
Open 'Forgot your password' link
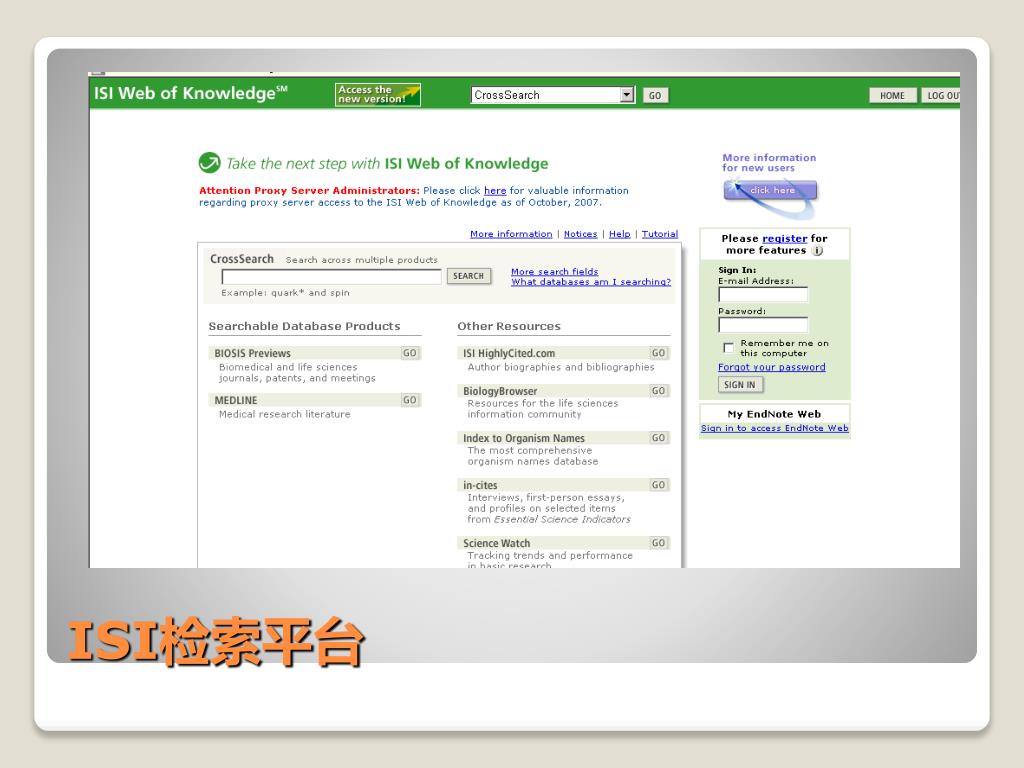point(771,368)
